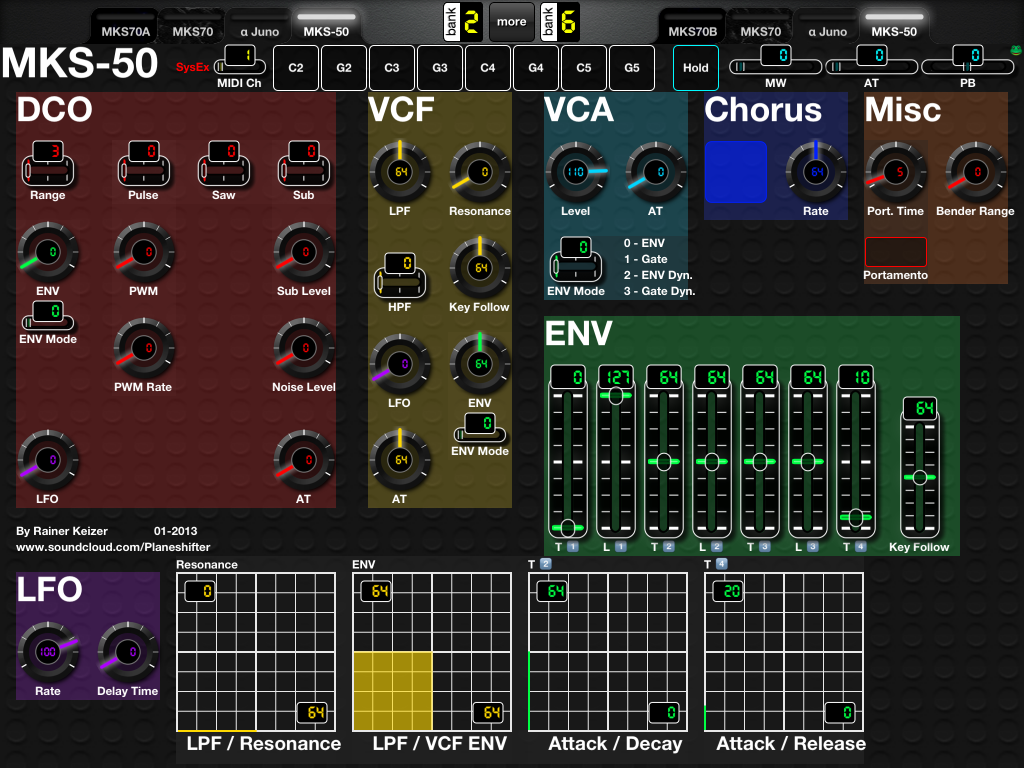This screenshot has width=1024, height=768.
Task: Click the left bank 2 display
Action: pyautogui.click(x=463, y=22)
